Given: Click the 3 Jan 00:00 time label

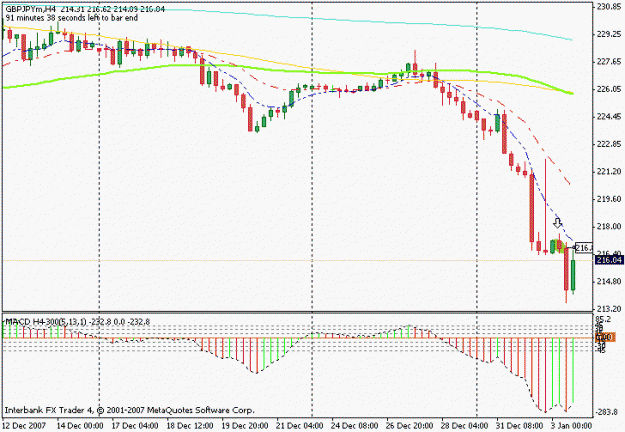Looking at the screenshot, I should pos(572,426).
